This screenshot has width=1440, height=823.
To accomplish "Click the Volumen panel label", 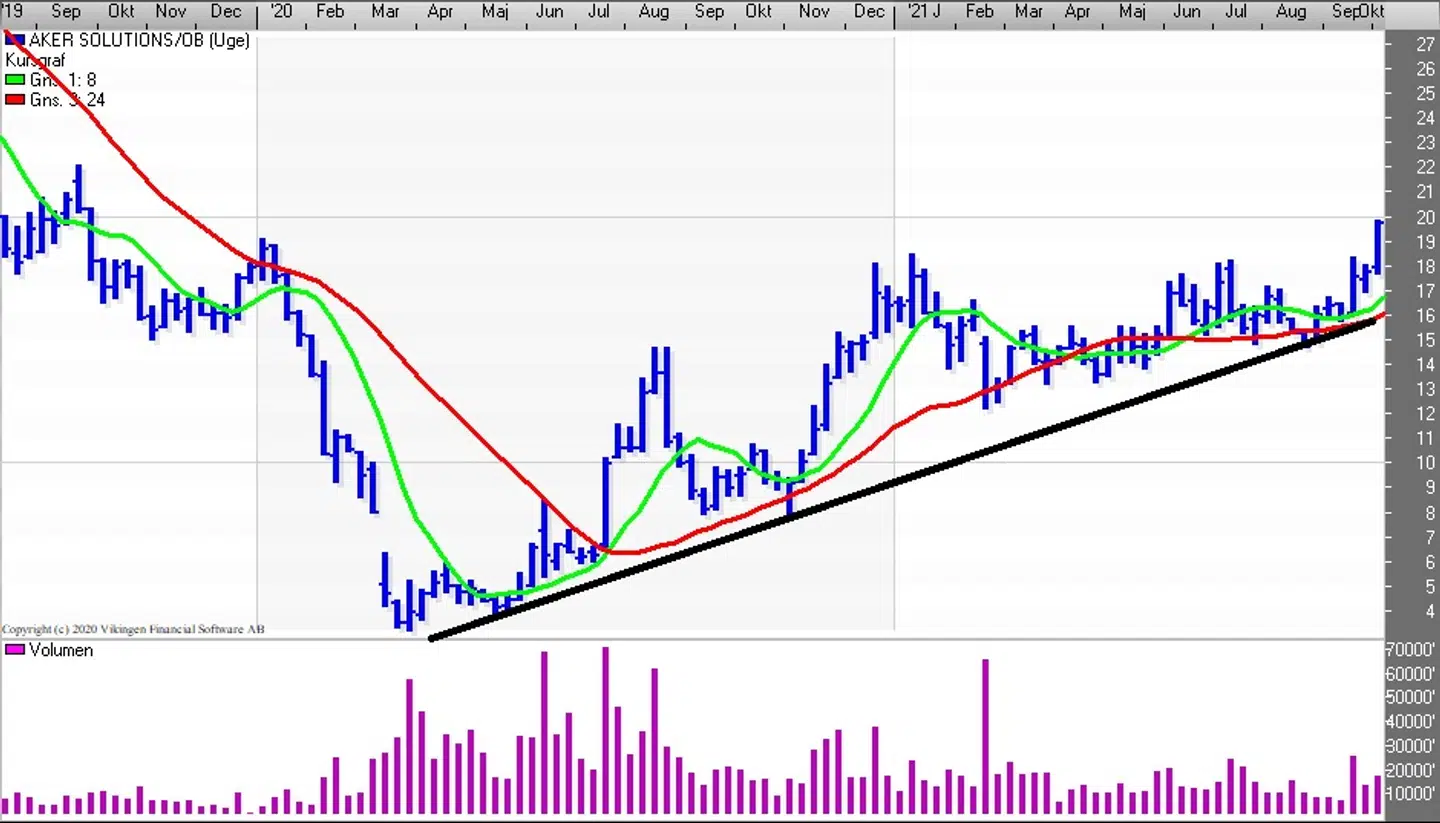I will [x=61, y=650].
